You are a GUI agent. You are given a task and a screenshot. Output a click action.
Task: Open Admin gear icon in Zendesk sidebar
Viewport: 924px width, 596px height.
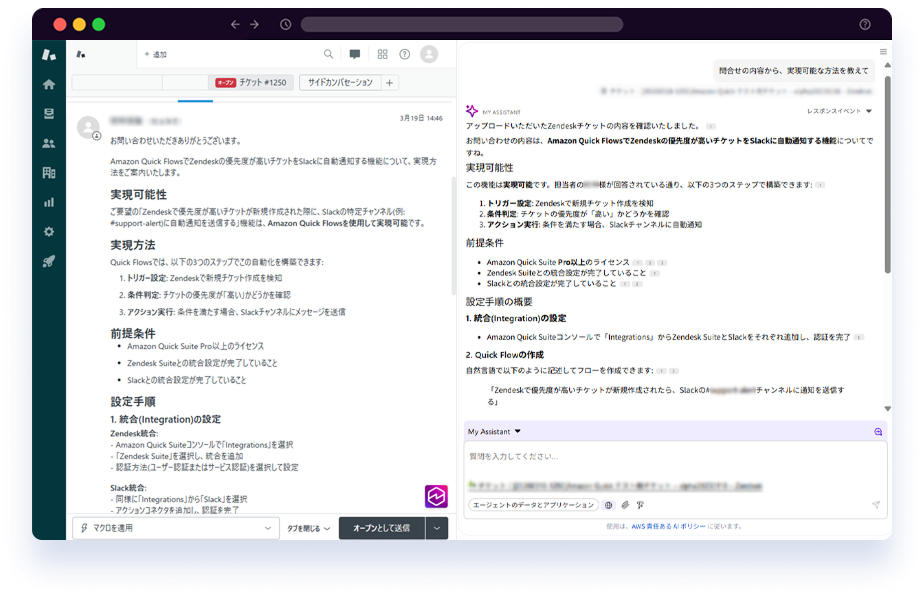pos(48,231)
